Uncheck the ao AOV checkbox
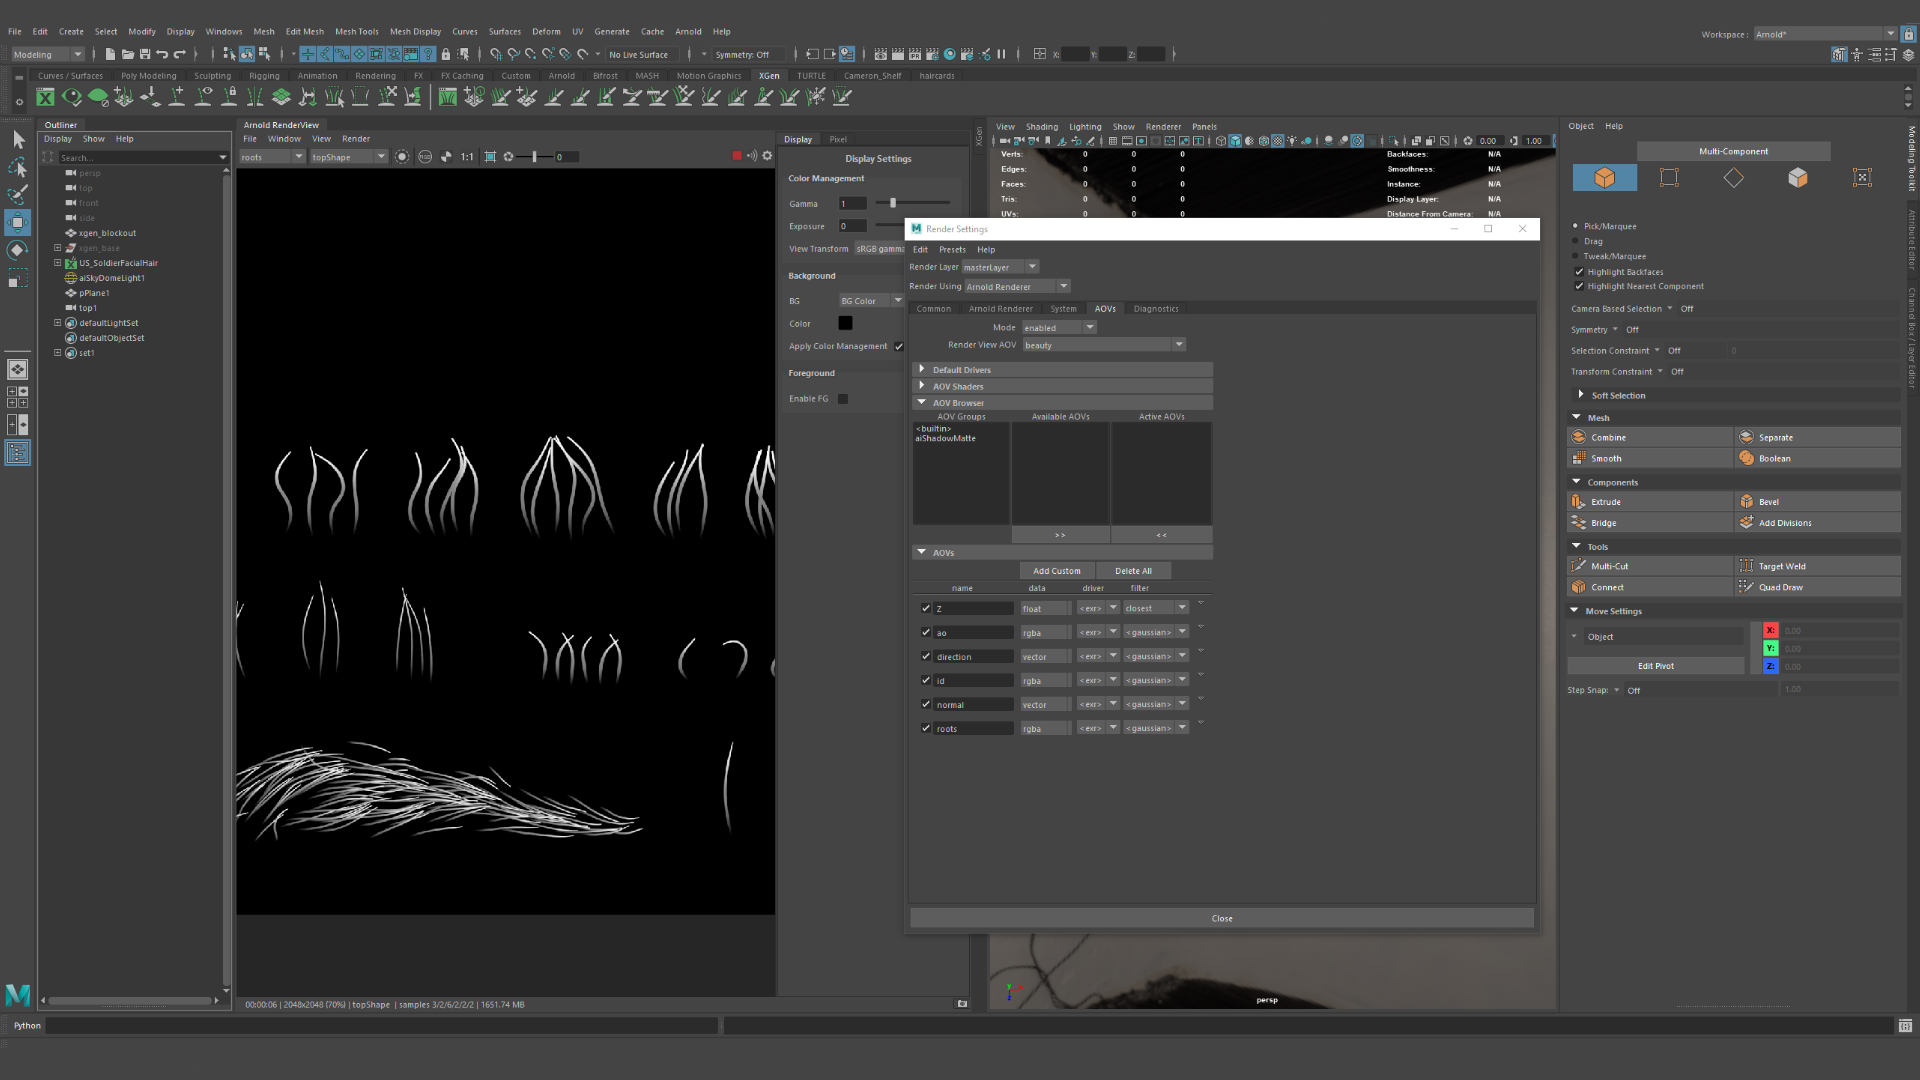 (926, 632)
